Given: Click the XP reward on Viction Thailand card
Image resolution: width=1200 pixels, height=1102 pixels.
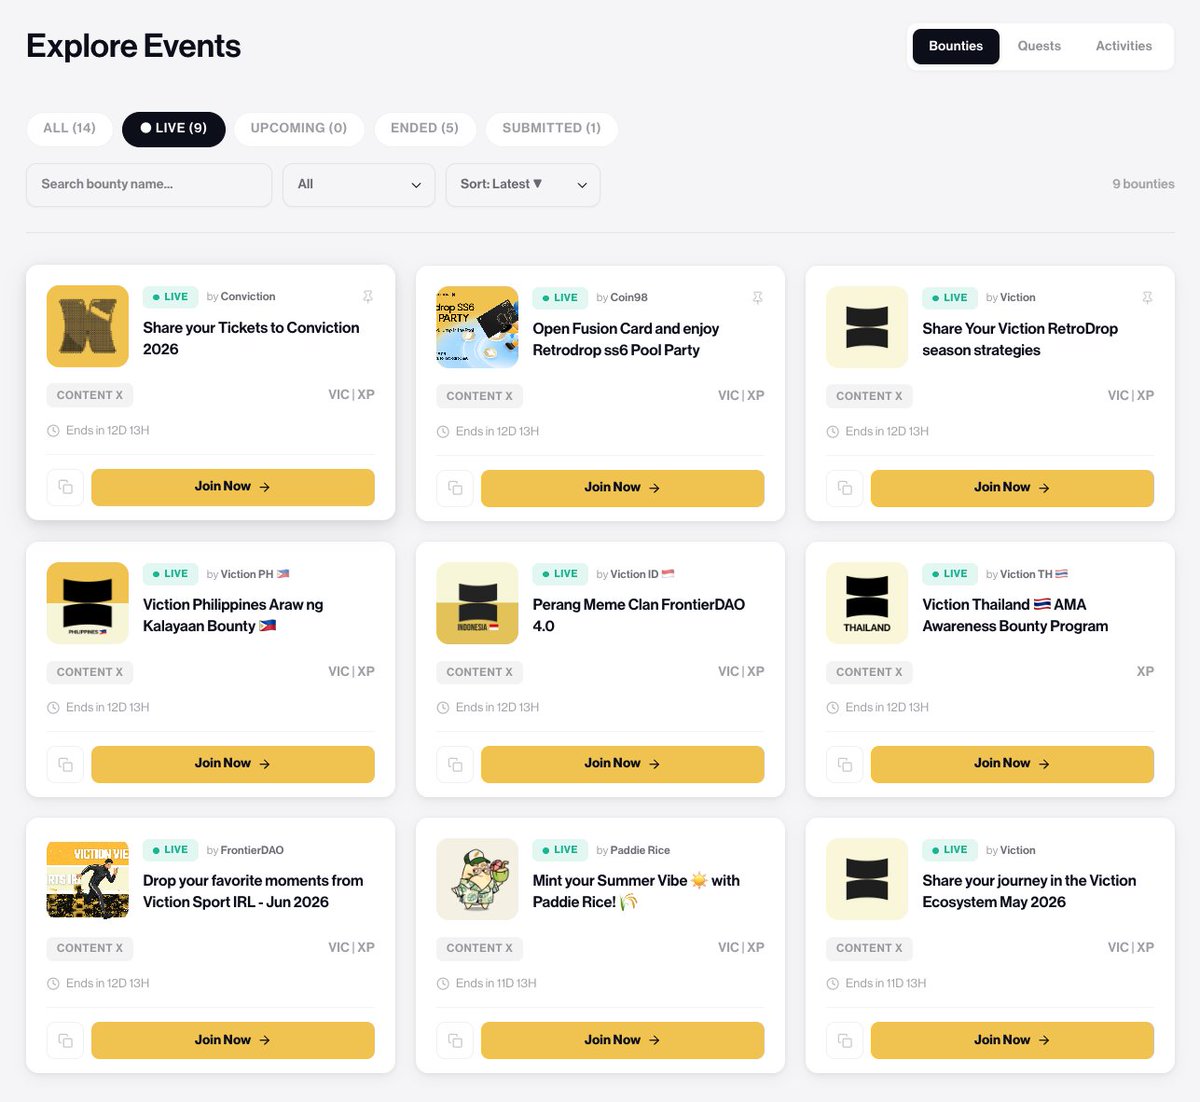Looking at the screenshot, I should click(x=1145, y=671).
